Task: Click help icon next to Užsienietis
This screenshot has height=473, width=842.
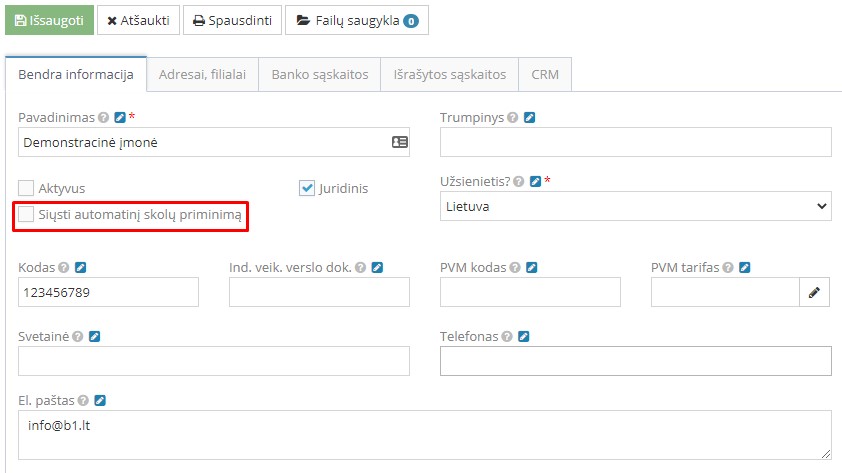Action: [519, 181]
